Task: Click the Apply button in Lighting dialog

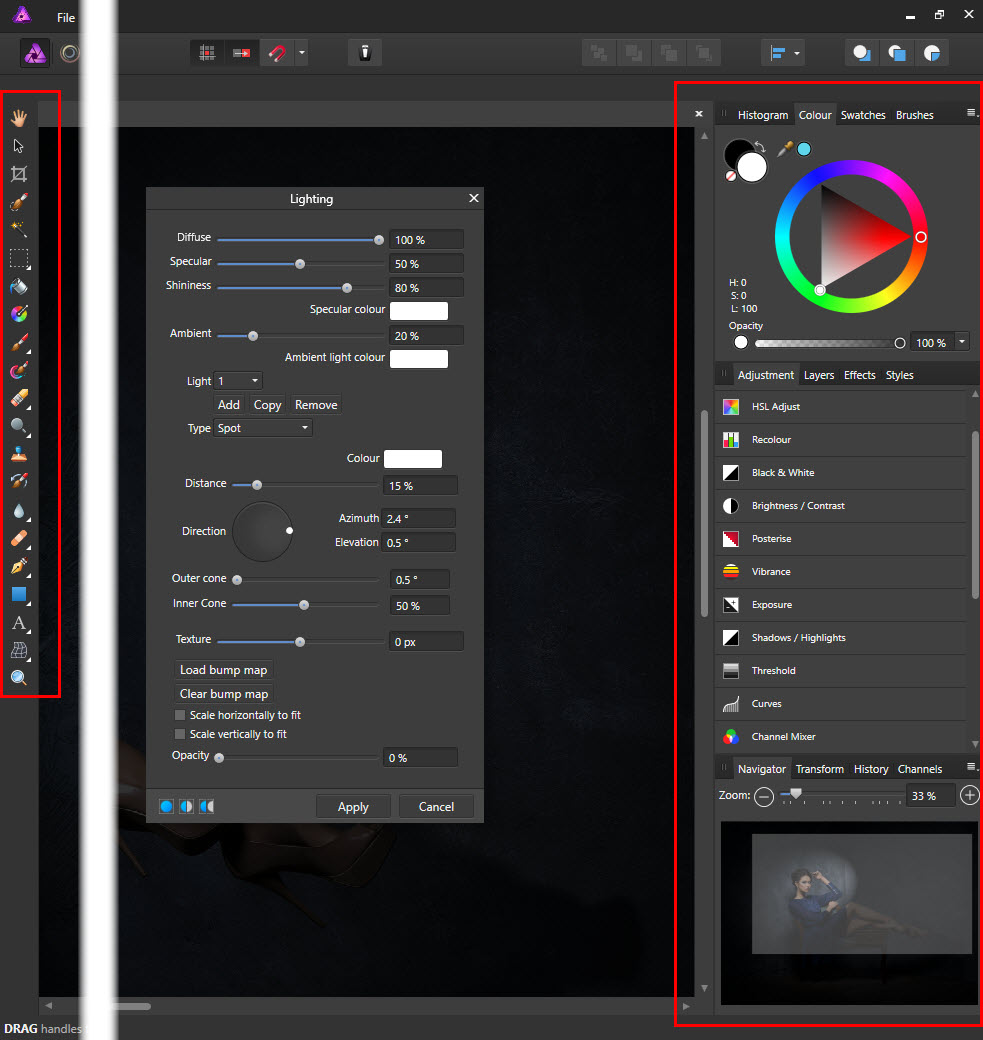Action: click(x=353, y=807)
